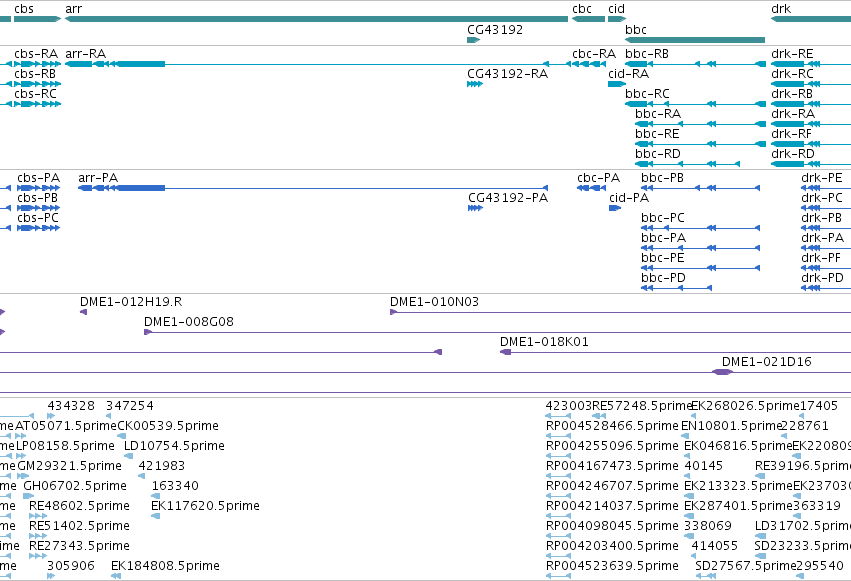The height and width of the screenshot is (581, 851).
Task: Click the DME1-008G08 clone start arrow
Action: 148,332
